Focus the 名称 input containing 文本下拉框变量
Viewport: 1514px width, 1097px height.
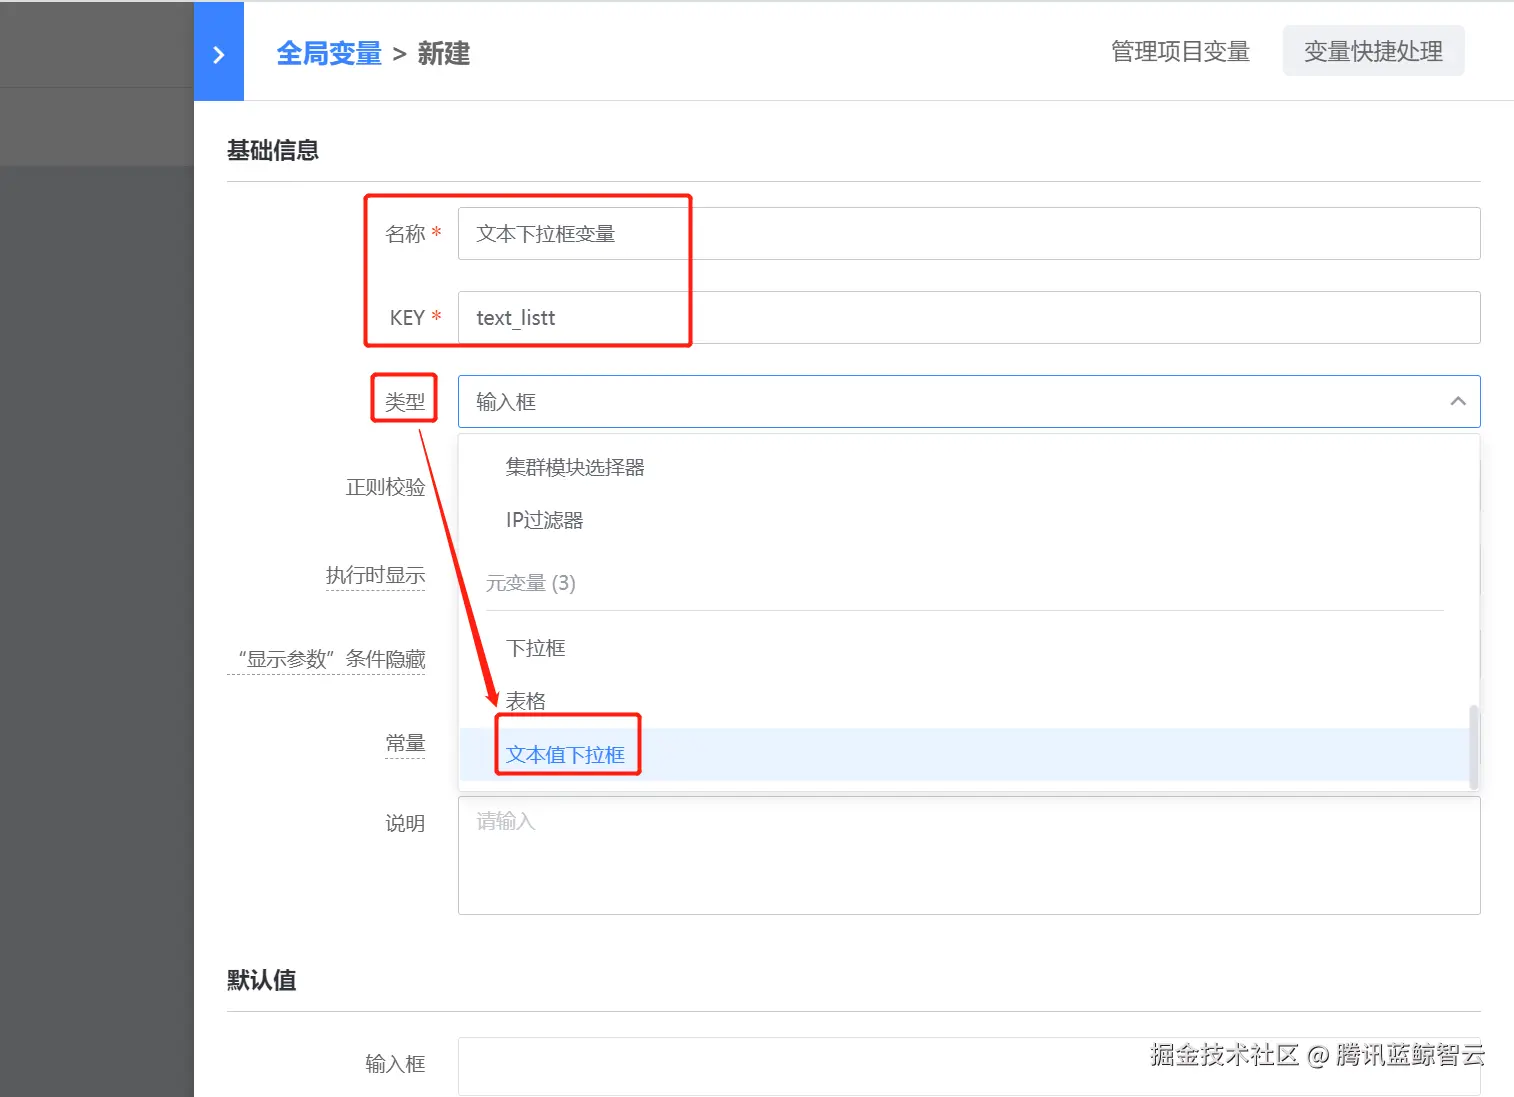[700, 233]
